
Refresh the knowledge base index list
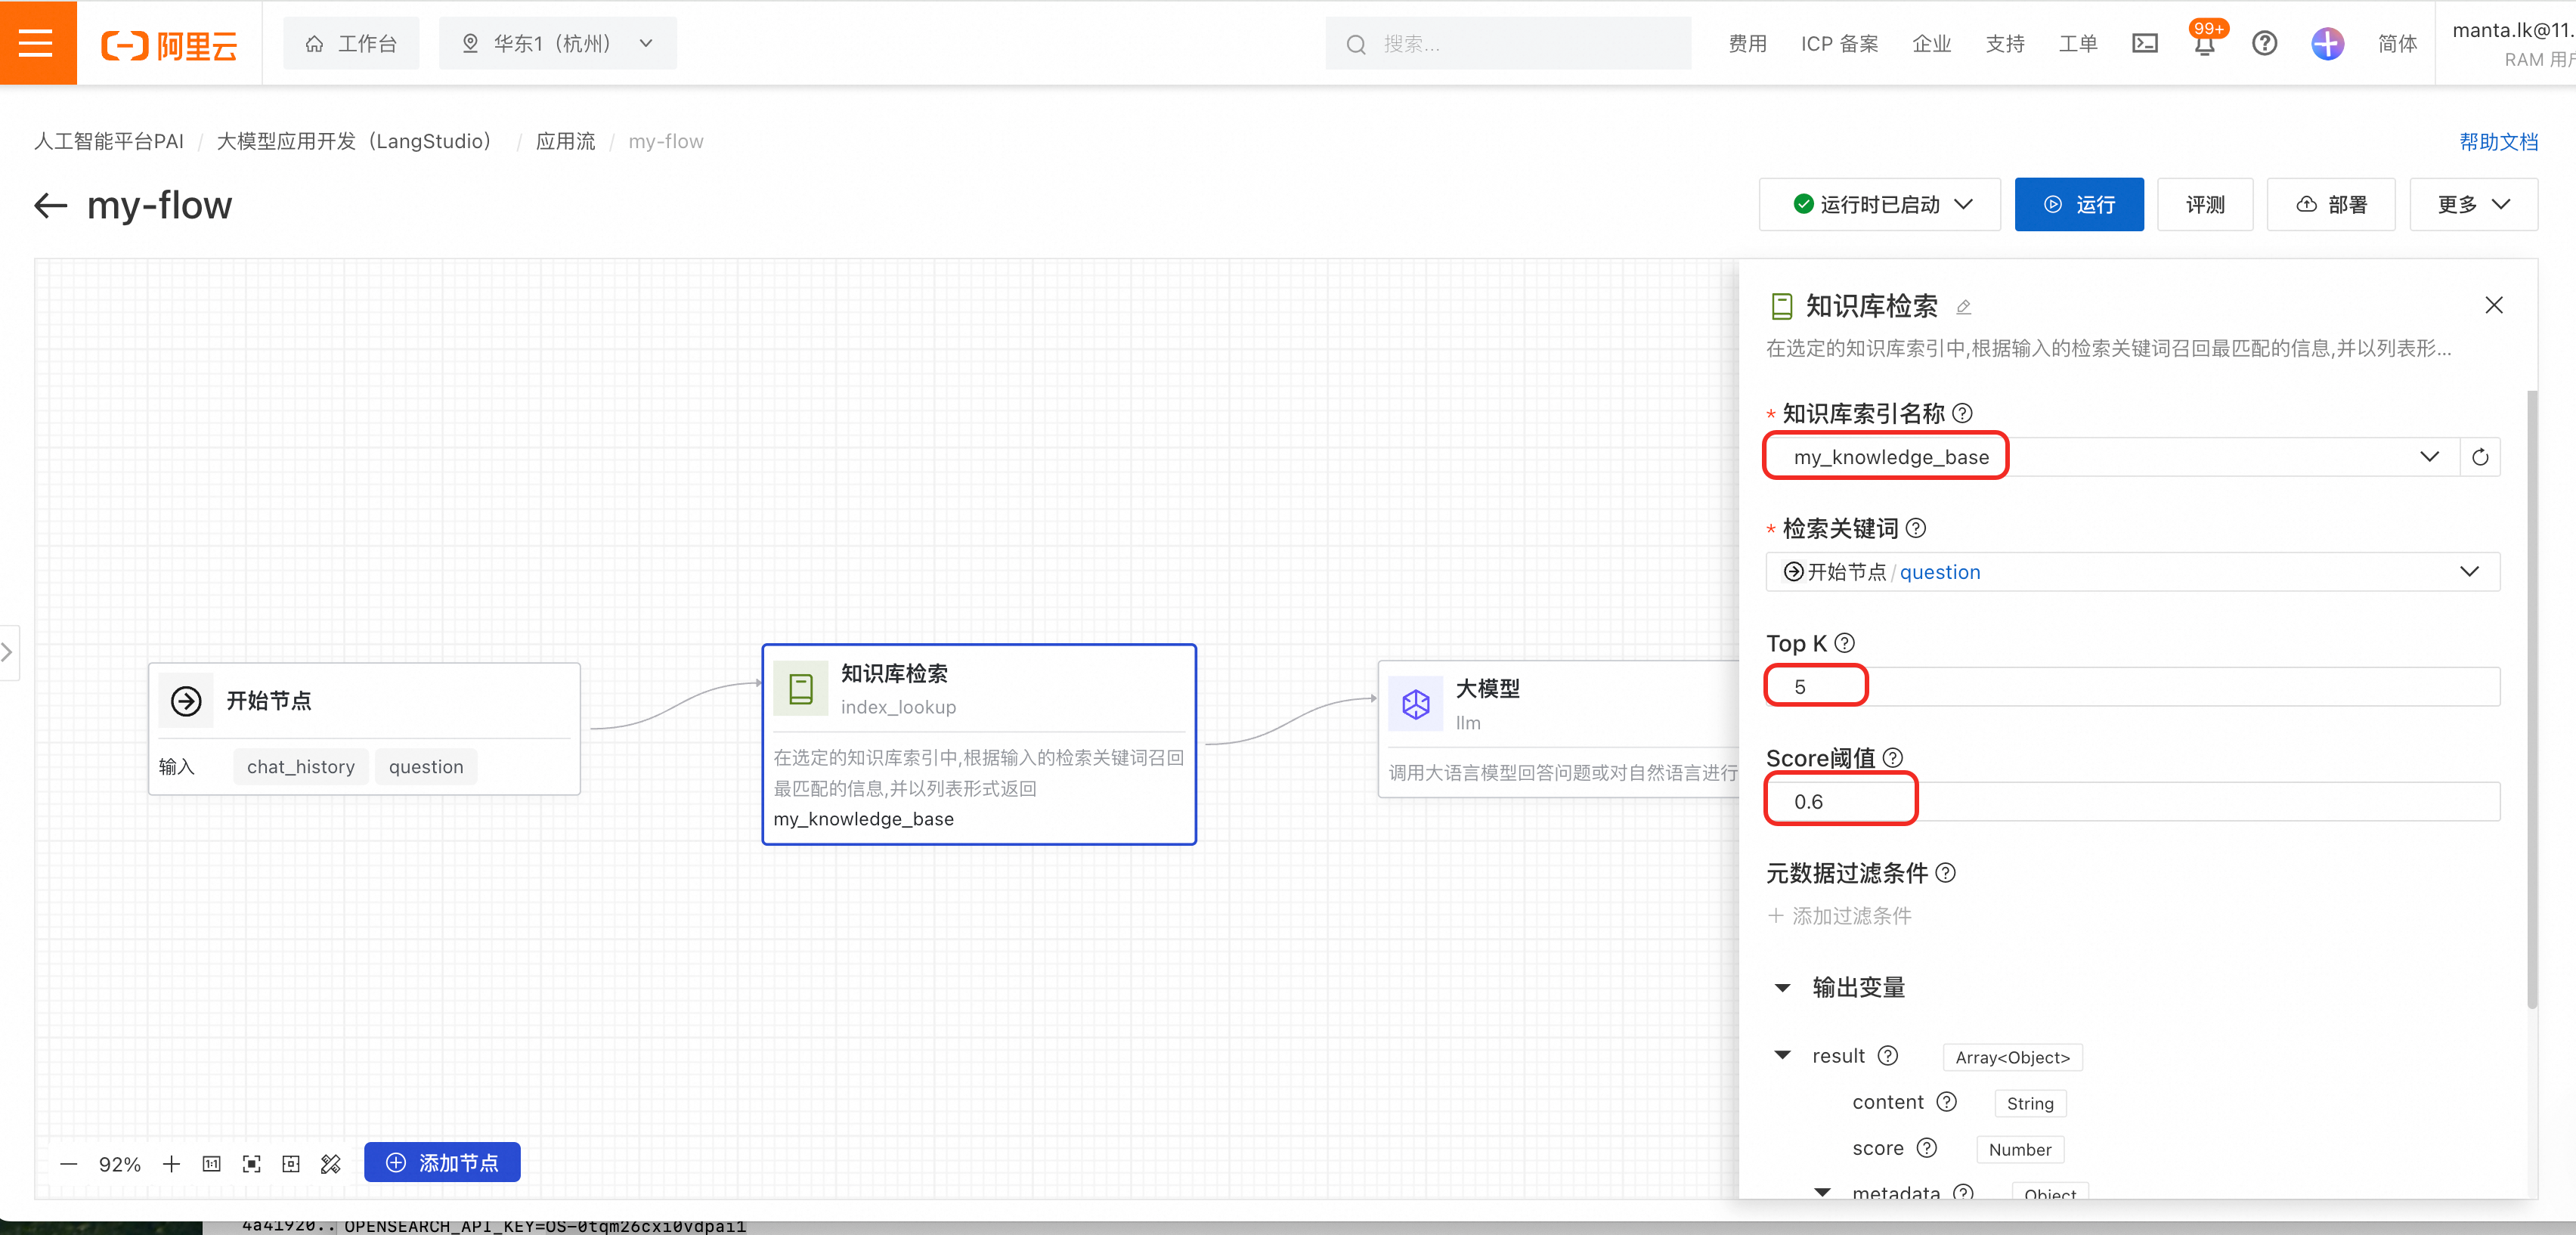point(2480,457)
